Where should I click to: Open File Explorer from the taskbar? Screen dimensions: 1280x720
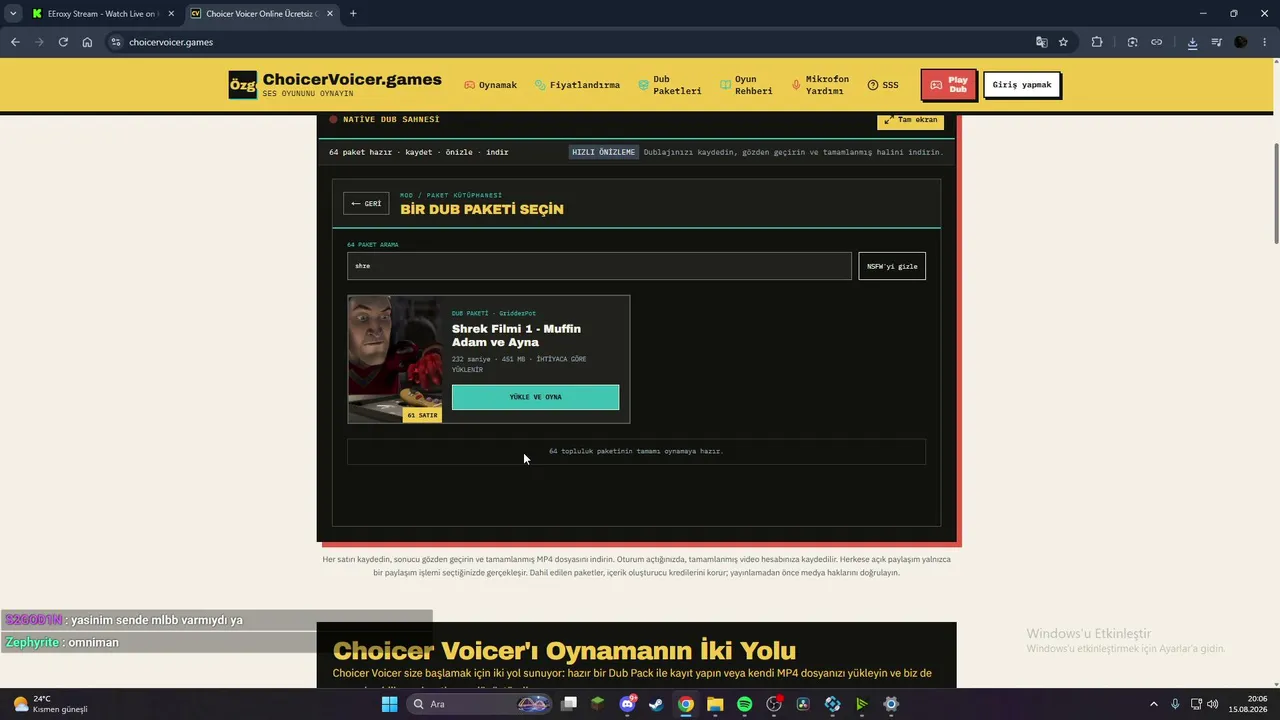(715, 704)
